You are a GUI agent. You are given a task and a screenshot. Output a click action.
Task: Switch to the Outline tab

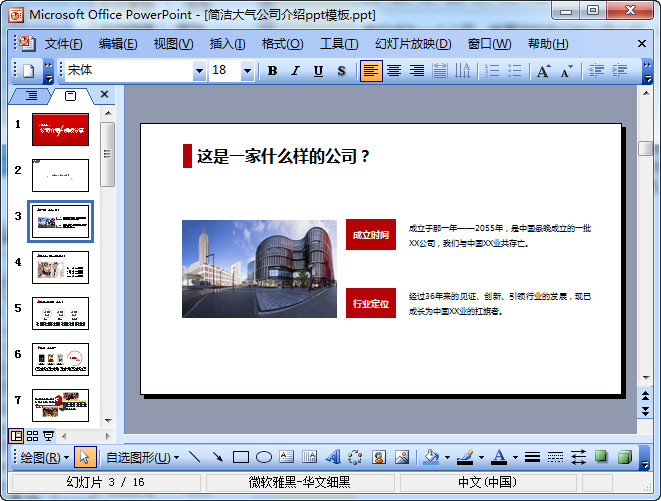pos(31,96)
